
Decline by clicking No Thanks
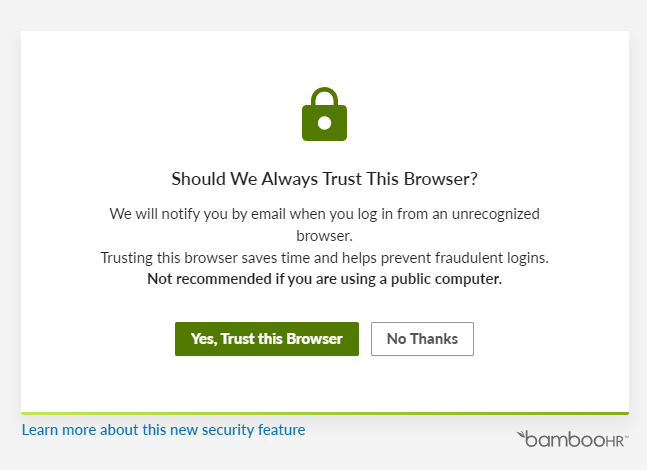(x=422, y=339)
